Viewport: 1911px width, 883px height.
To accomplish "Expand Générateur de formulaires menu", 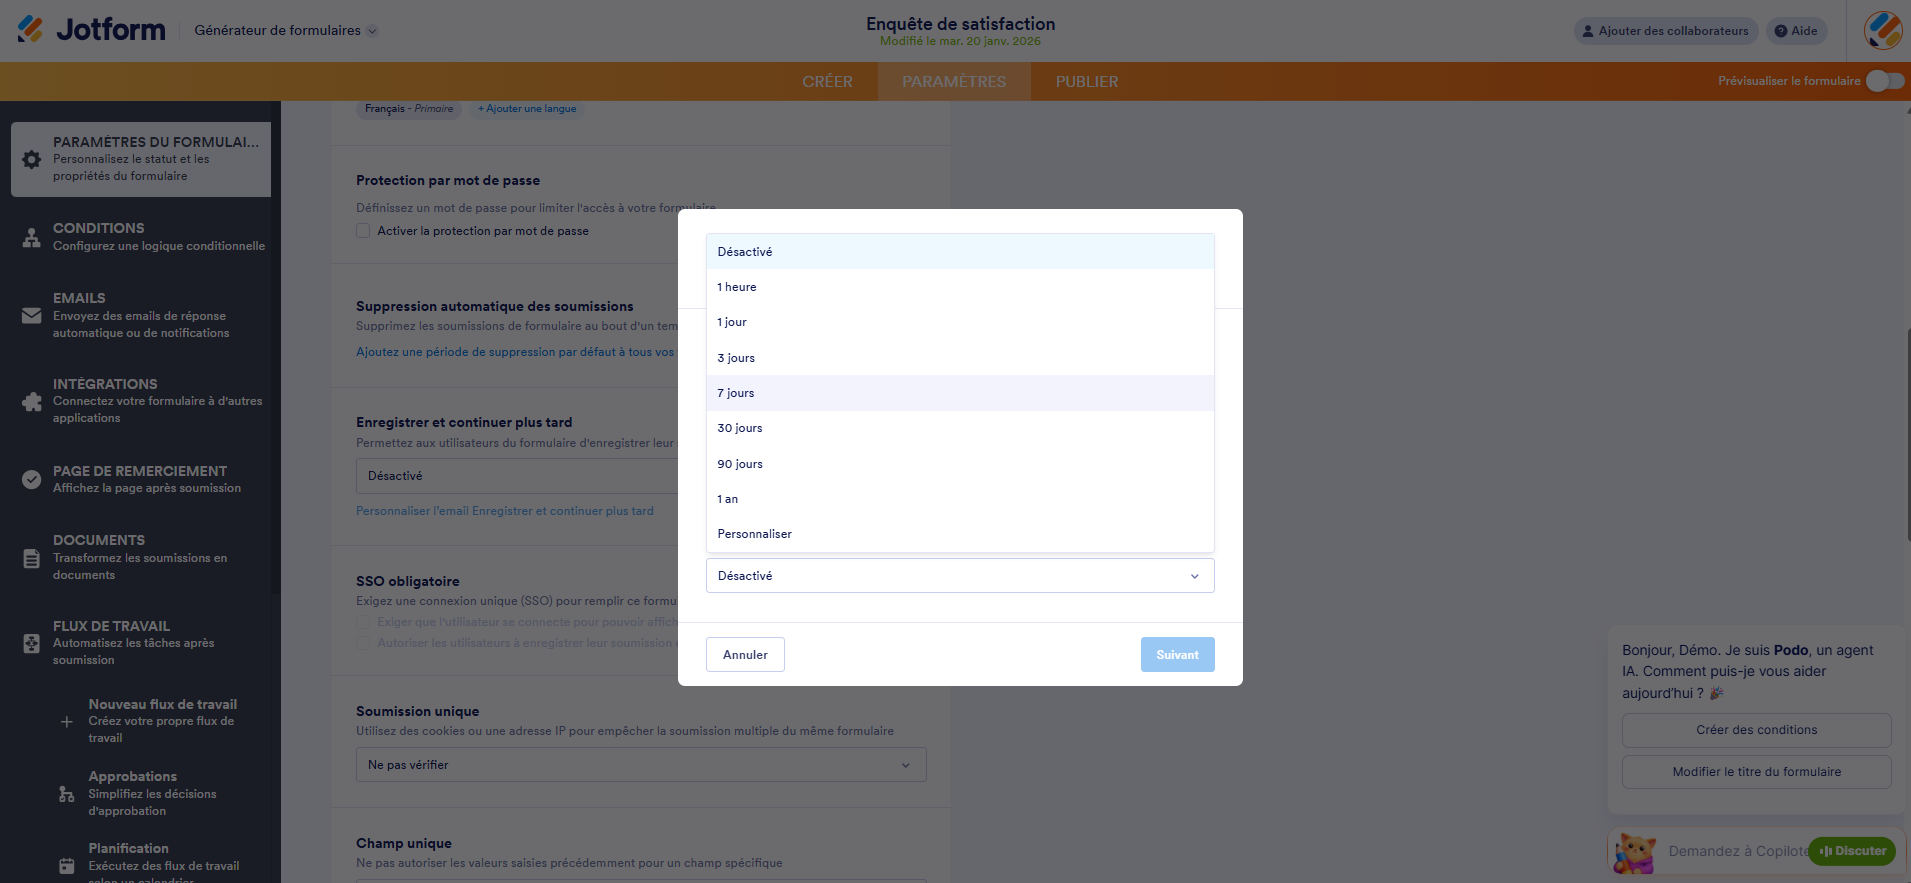I will click(286, 31).
